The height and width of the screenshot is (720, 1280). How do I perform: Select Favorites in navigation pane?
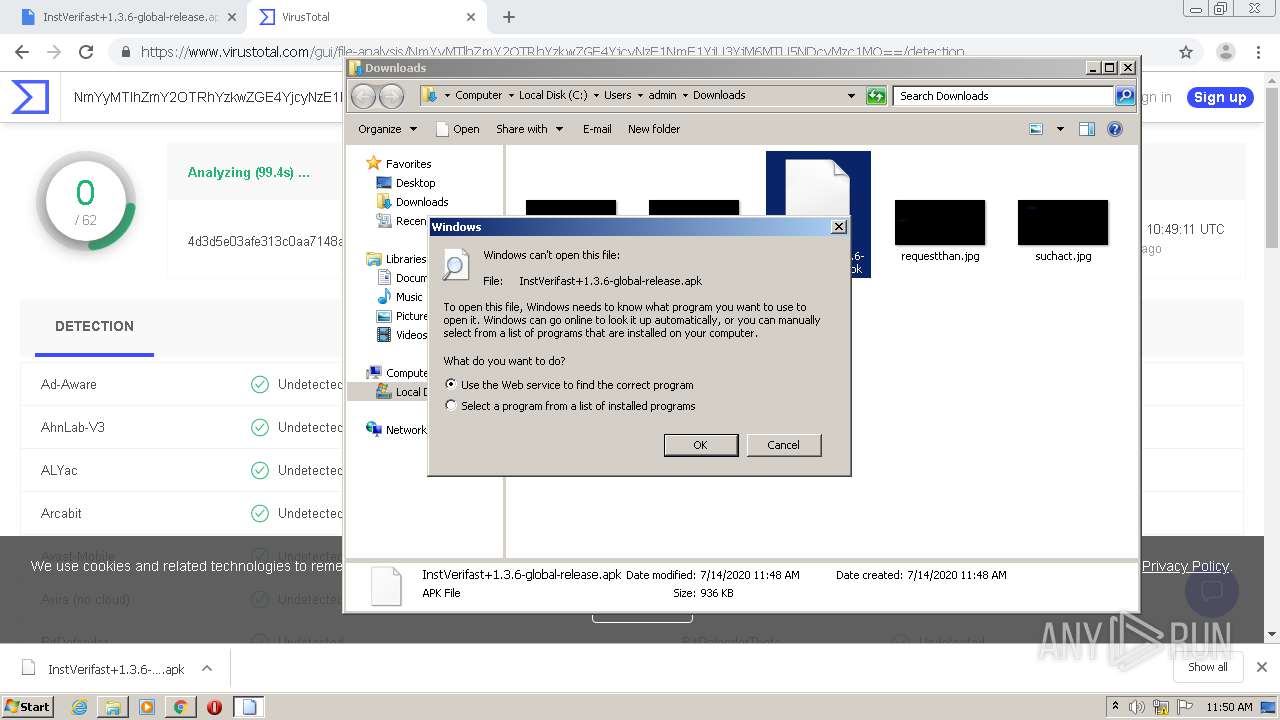(408, 164)
